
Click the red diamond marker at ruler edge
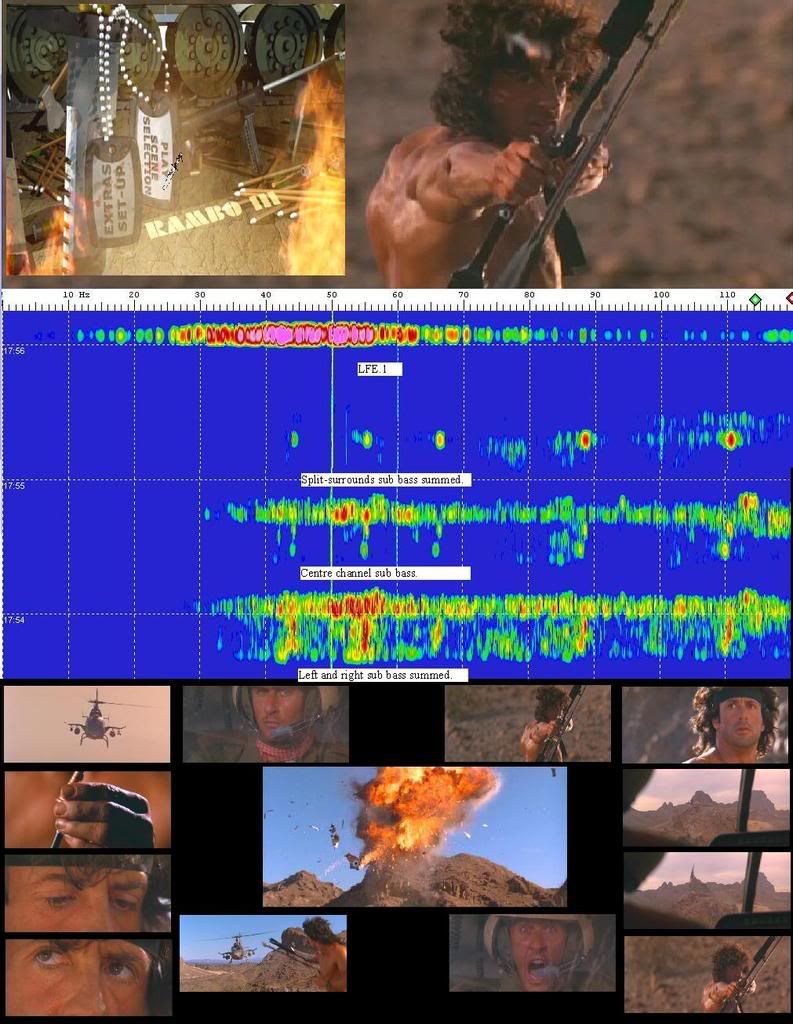point(789,298)
